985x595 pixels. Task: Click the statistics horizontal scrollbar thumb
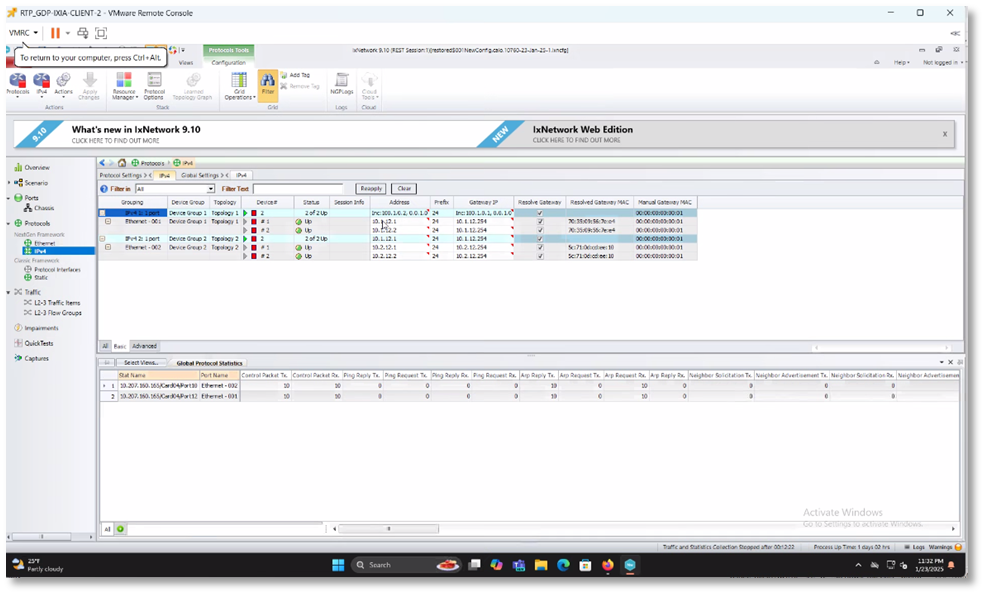[x=388, y=529]
